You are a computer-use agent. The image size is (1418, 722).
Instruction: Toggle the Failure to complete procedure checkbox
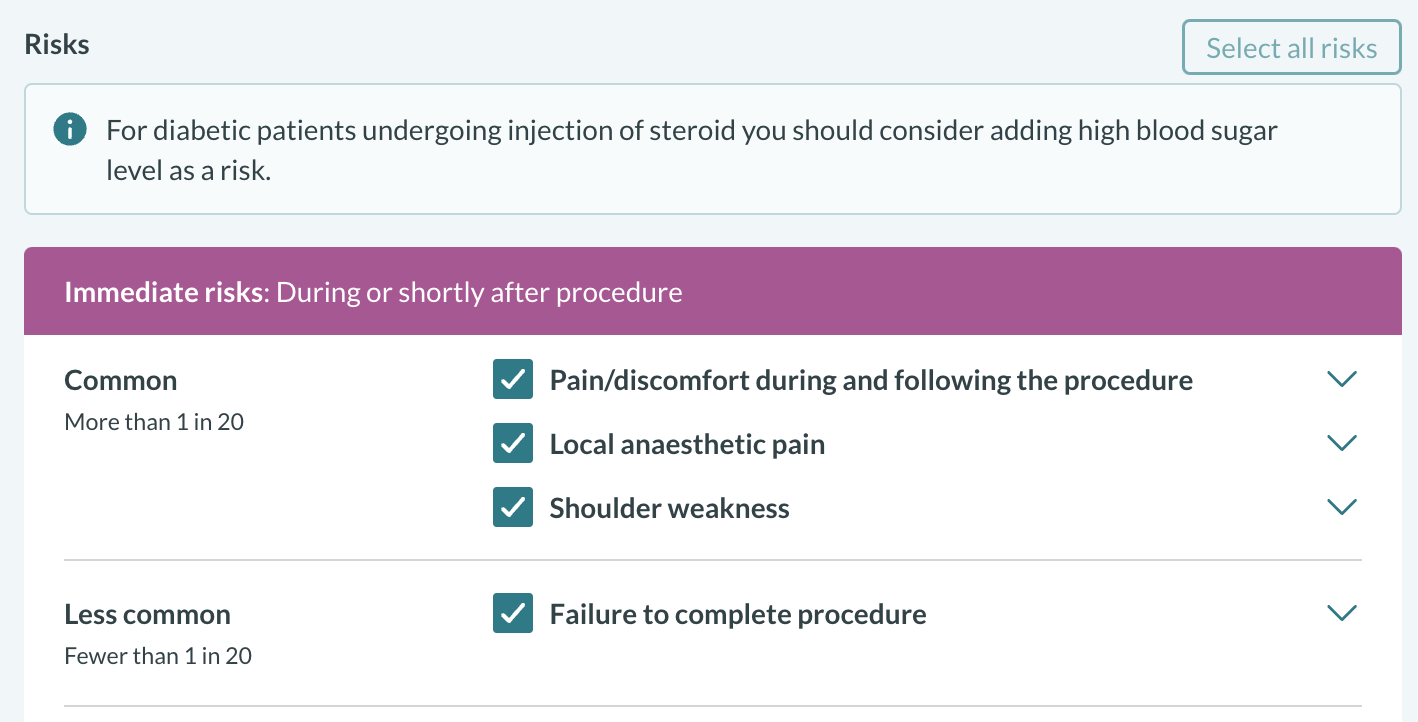pyautogui.click(x=513, y=614)
